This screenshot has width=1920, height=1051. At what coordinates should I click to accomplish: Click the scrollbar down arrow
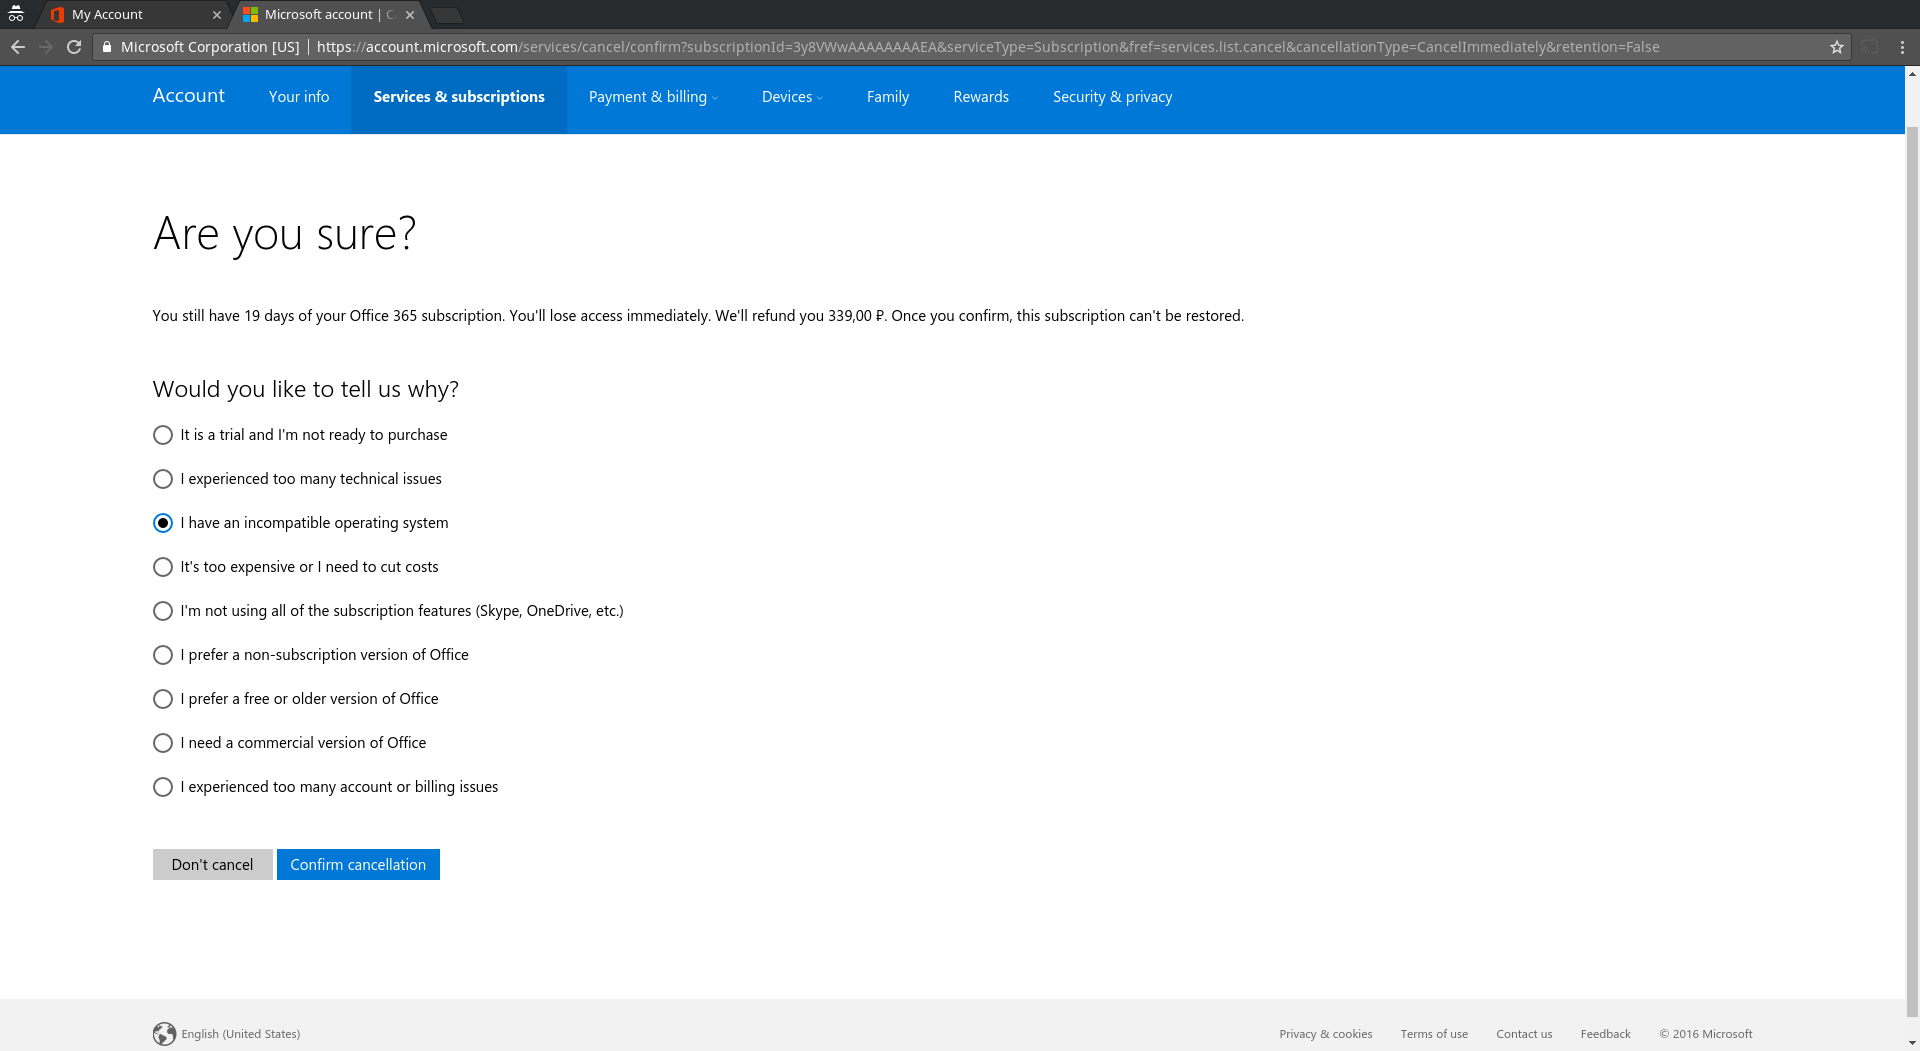pyautogui.click(x=1912, y=1043)
